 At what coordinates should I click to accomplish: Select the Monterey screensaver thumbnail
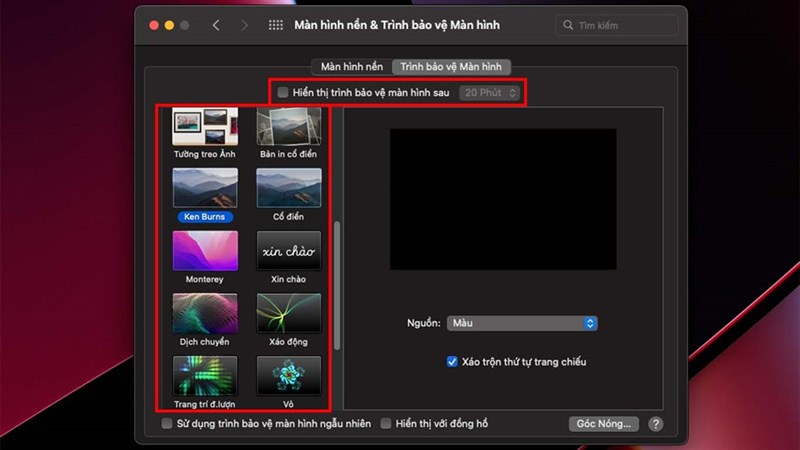coord(205,251)
